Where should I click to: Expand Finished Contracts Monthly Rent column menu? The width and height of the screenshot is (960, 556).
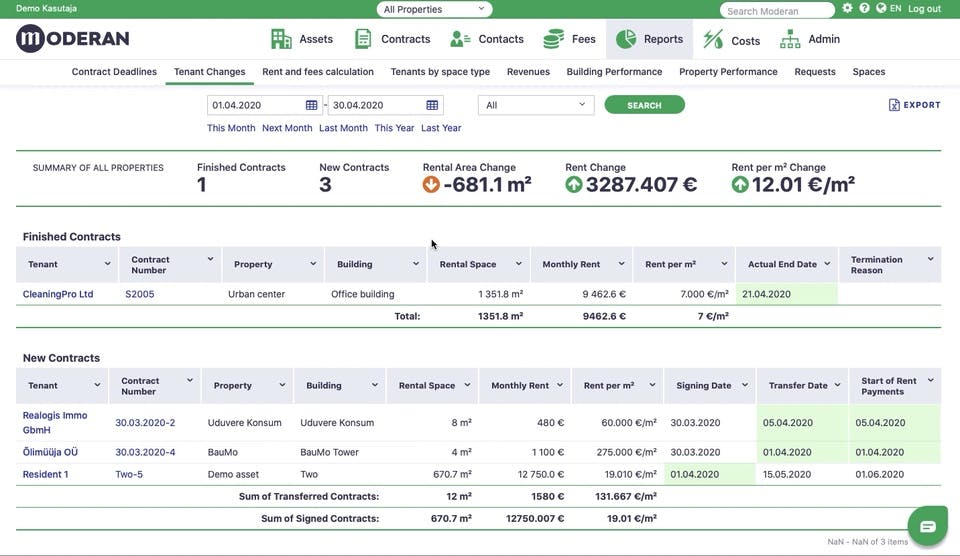[621, 264]
